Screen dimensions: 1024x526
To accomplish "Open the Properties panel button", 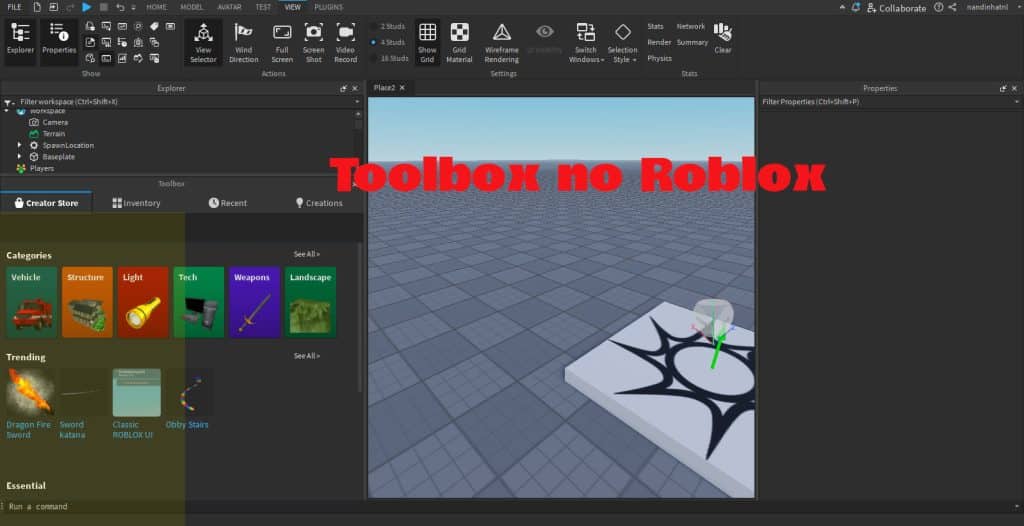I will click(59, 41).
